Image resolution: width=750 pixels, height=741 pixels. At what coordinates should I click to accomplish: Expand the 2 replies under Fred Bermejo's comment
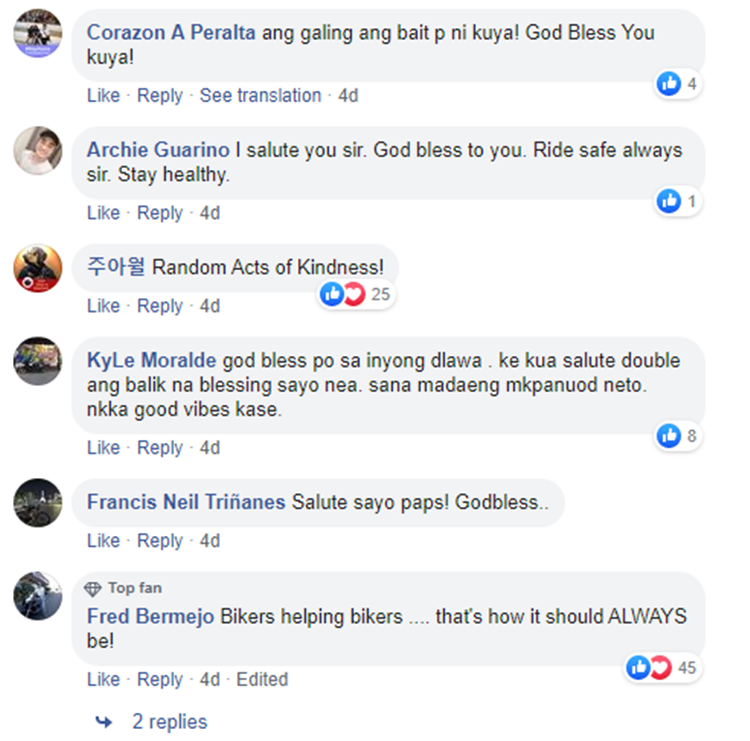click(170, 722)
